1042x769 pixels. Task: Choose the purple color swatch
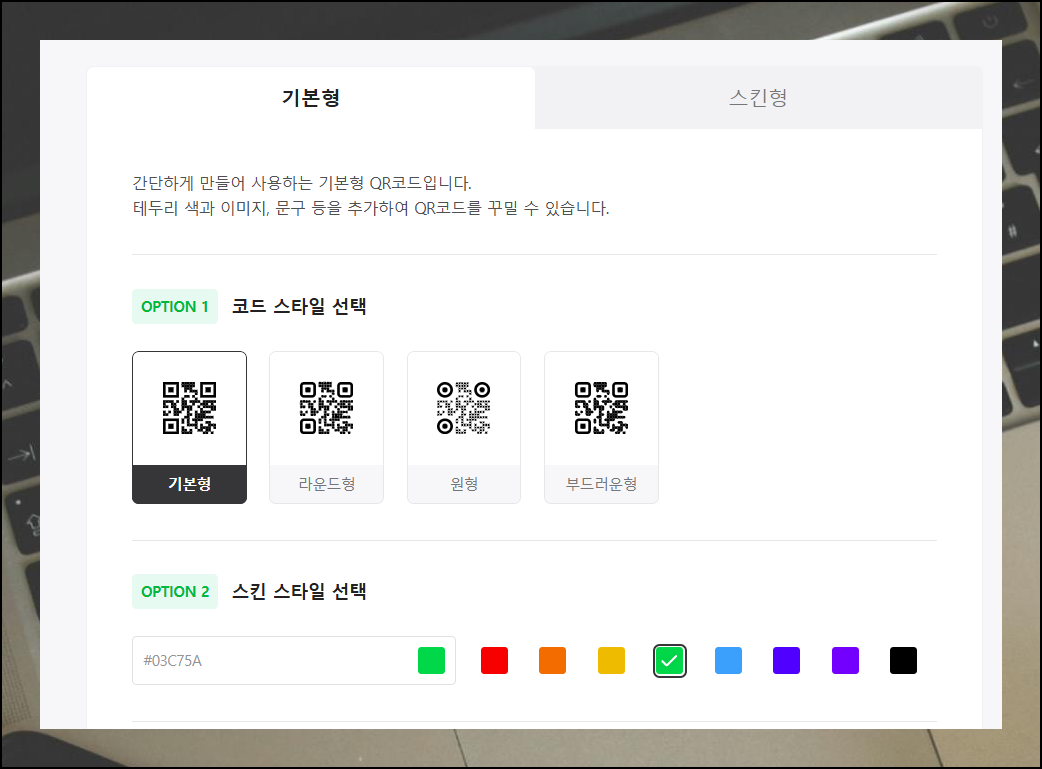(x=845, y=661)
